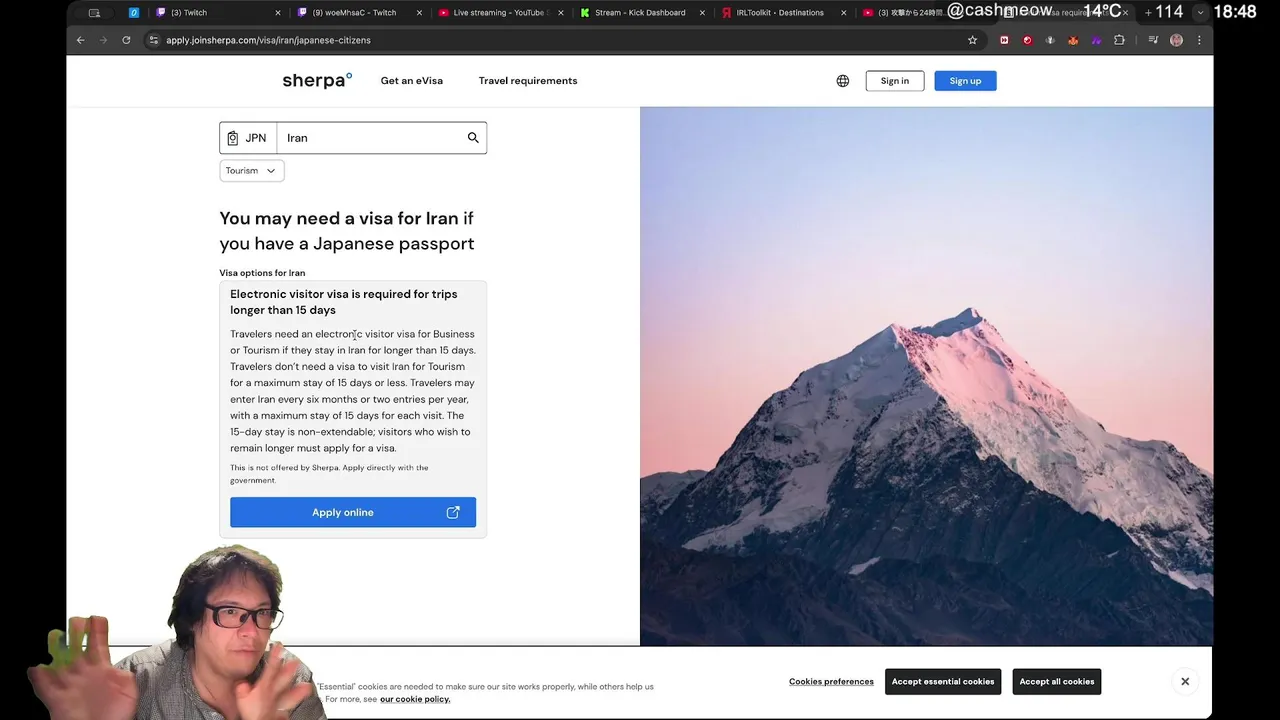This screenshot has height=720, width=1280.
Task: Click the Sign up button
Action: click(965, 81)
